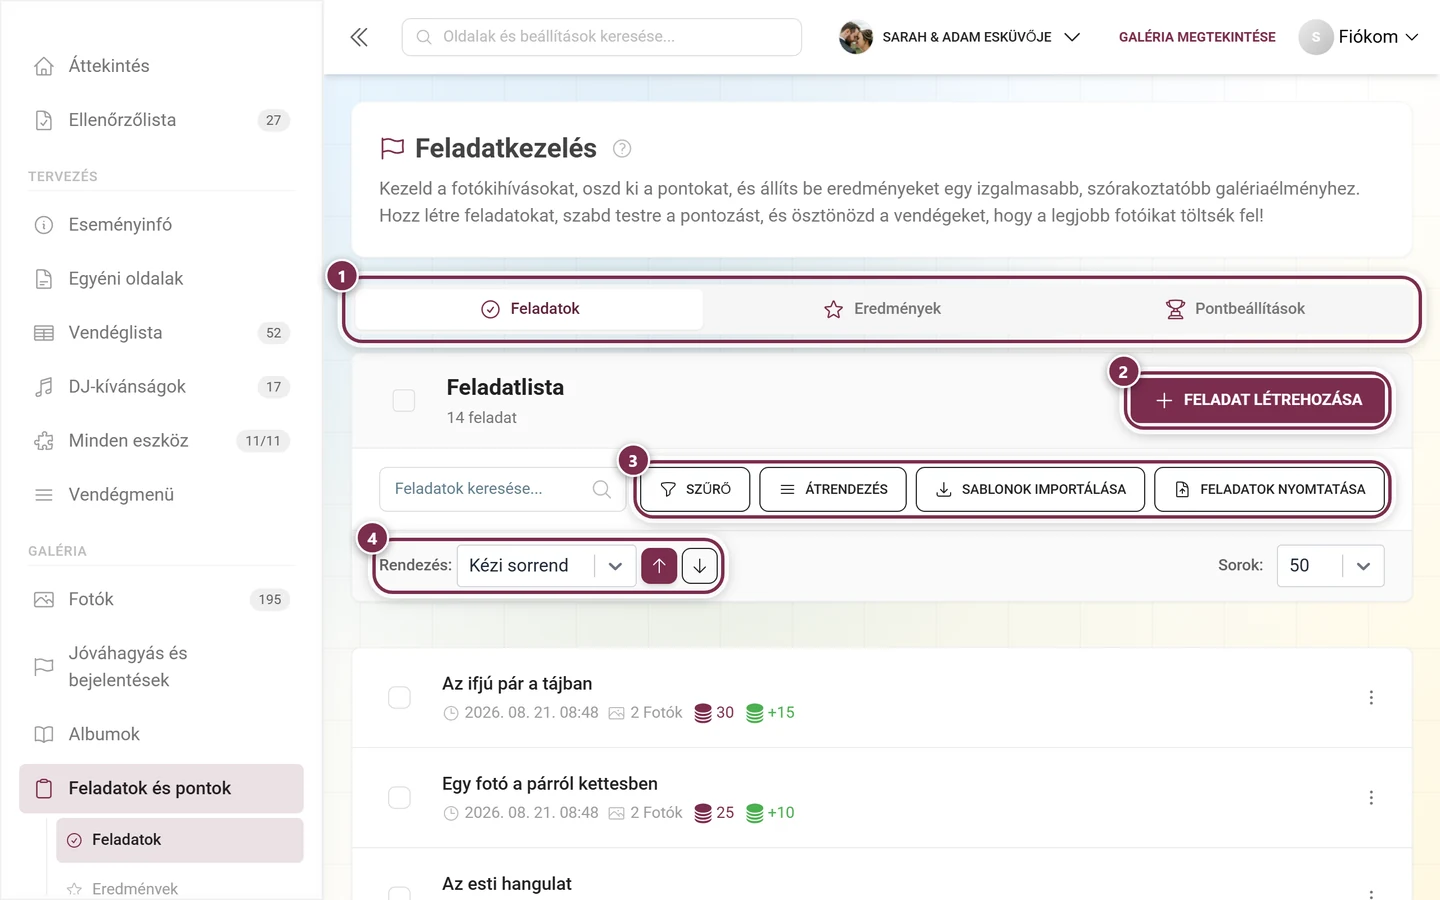This screenshot has height=900, width=1440.
Task: Select Feladatok sub-item in sidebar
Action: pos(180,840)
